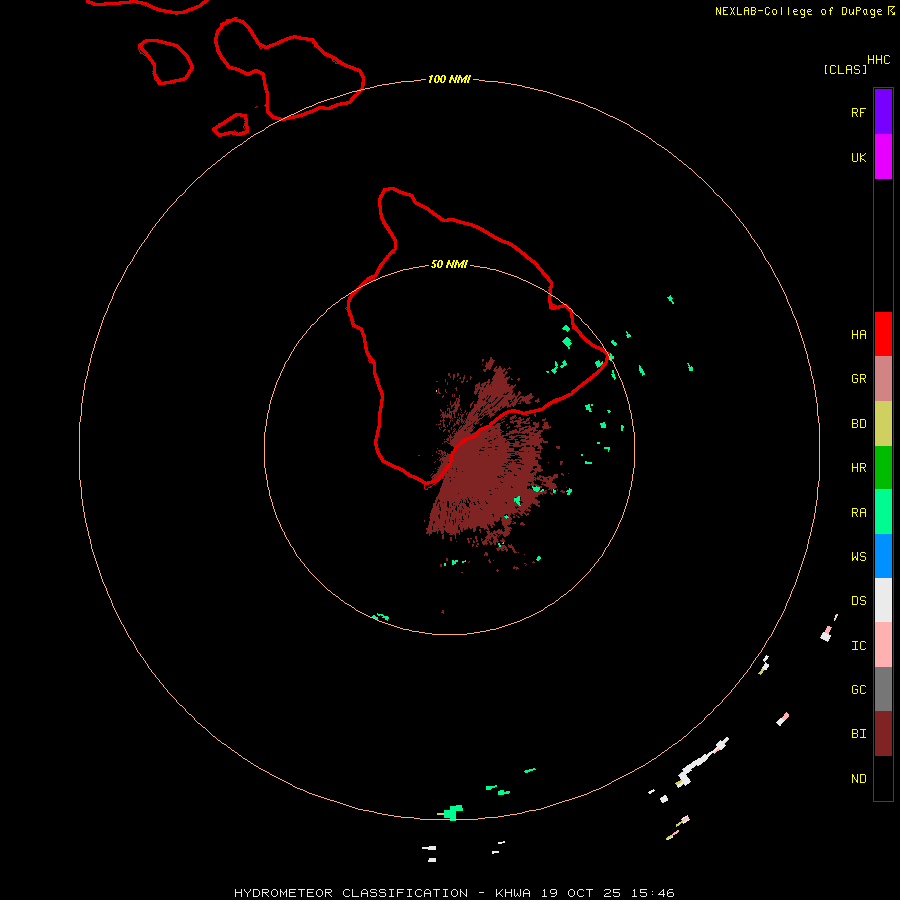Click the UK magenta legend swatch

(883, 156)
